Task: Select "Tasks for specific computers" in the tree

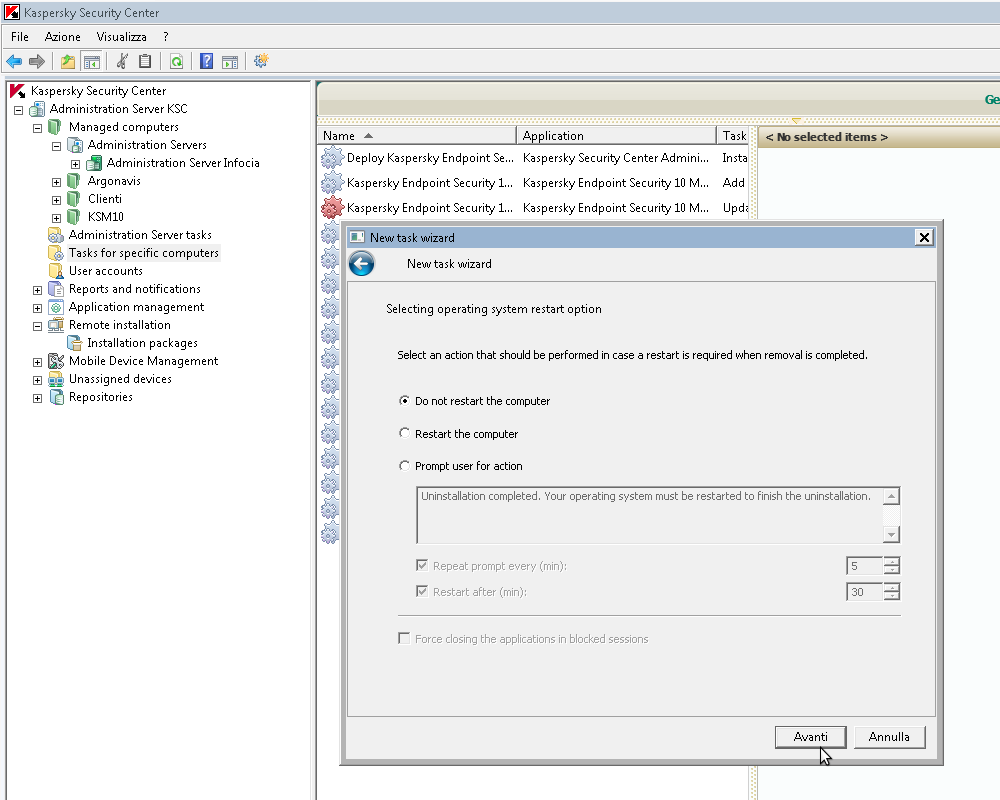Action: point(143,253)
